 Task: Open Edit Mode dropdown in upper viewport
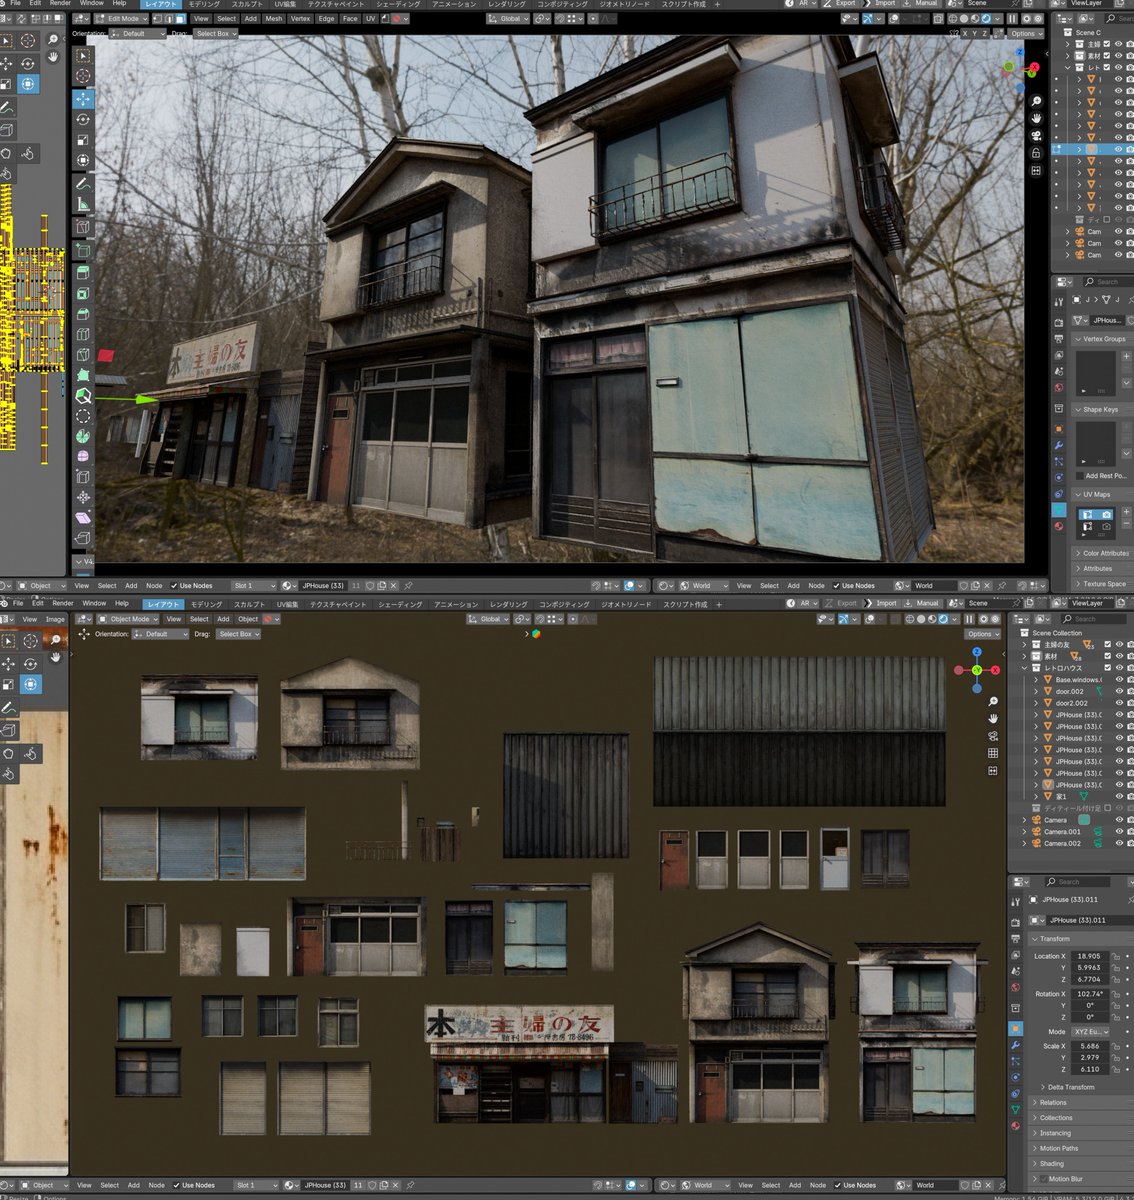pos(122,18)
